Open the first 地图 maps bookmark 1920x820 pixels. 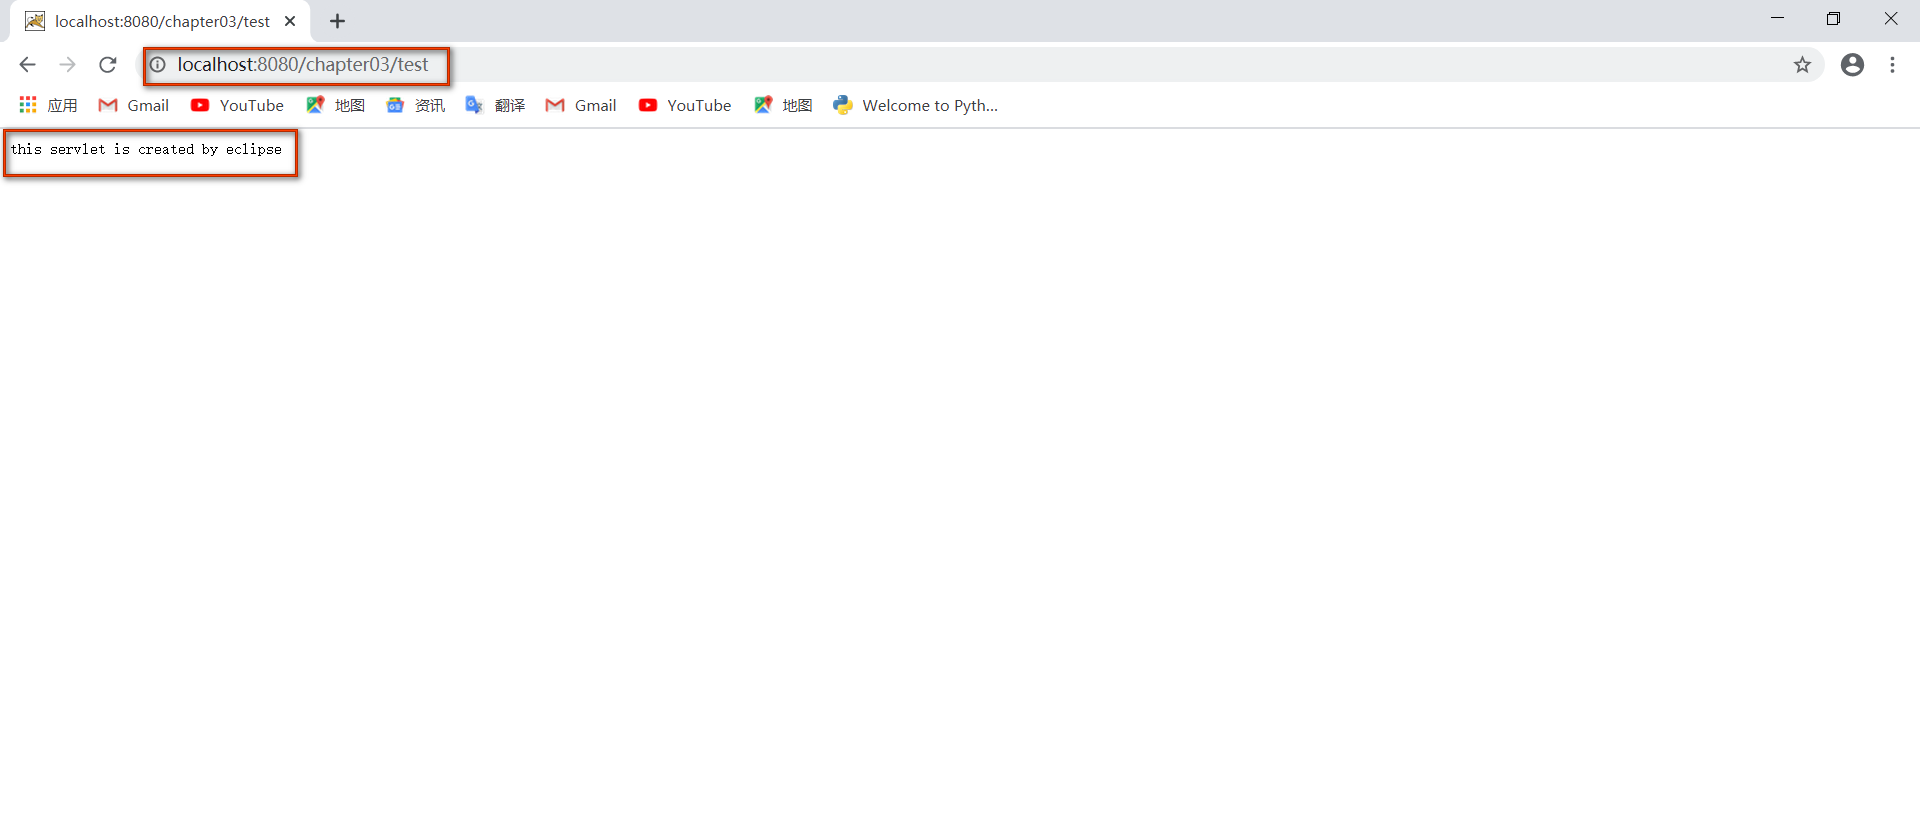pos(336,105)
